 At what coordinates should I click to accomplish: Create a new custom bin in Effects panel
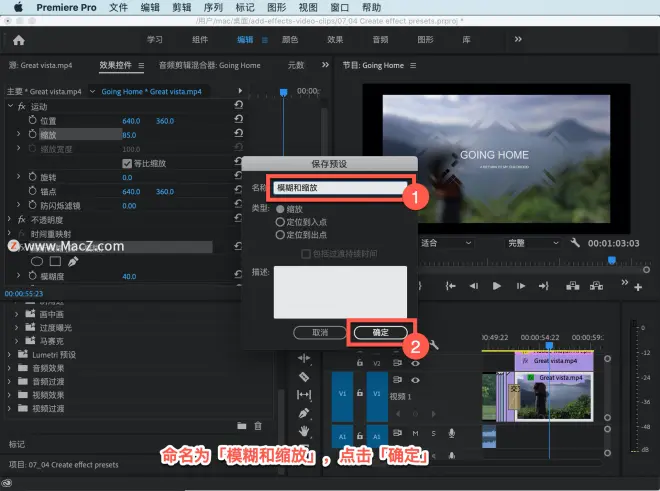click(242, 426)
